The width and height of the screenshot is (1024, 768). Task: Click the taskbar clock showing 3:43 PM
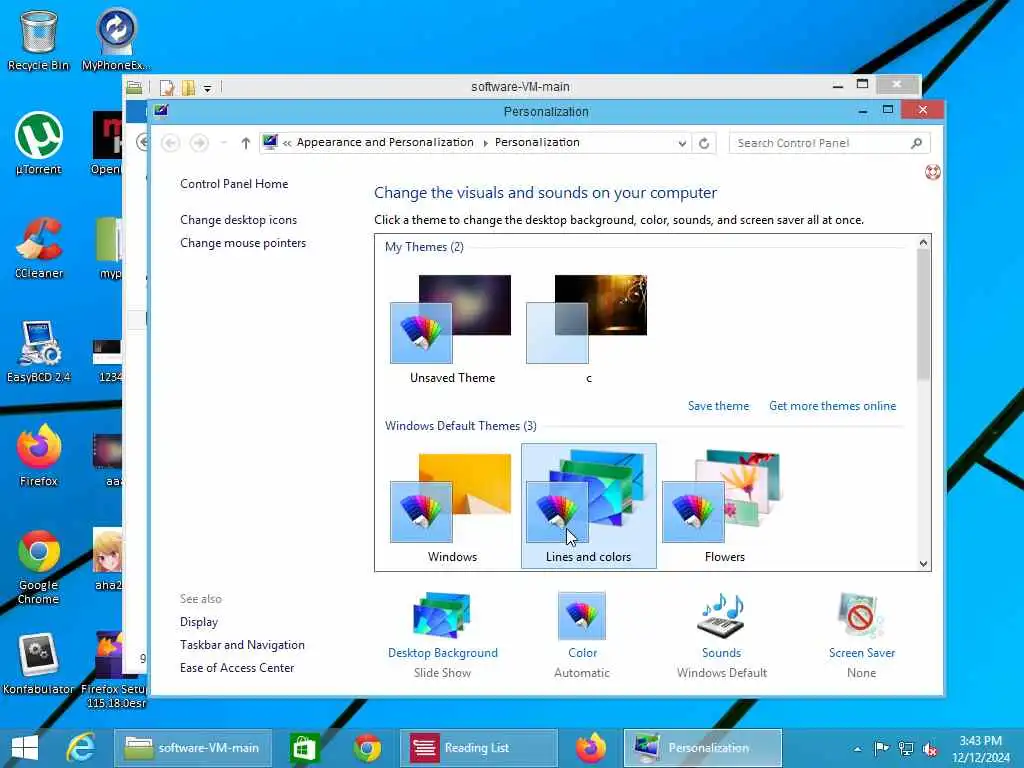point(980,748)
